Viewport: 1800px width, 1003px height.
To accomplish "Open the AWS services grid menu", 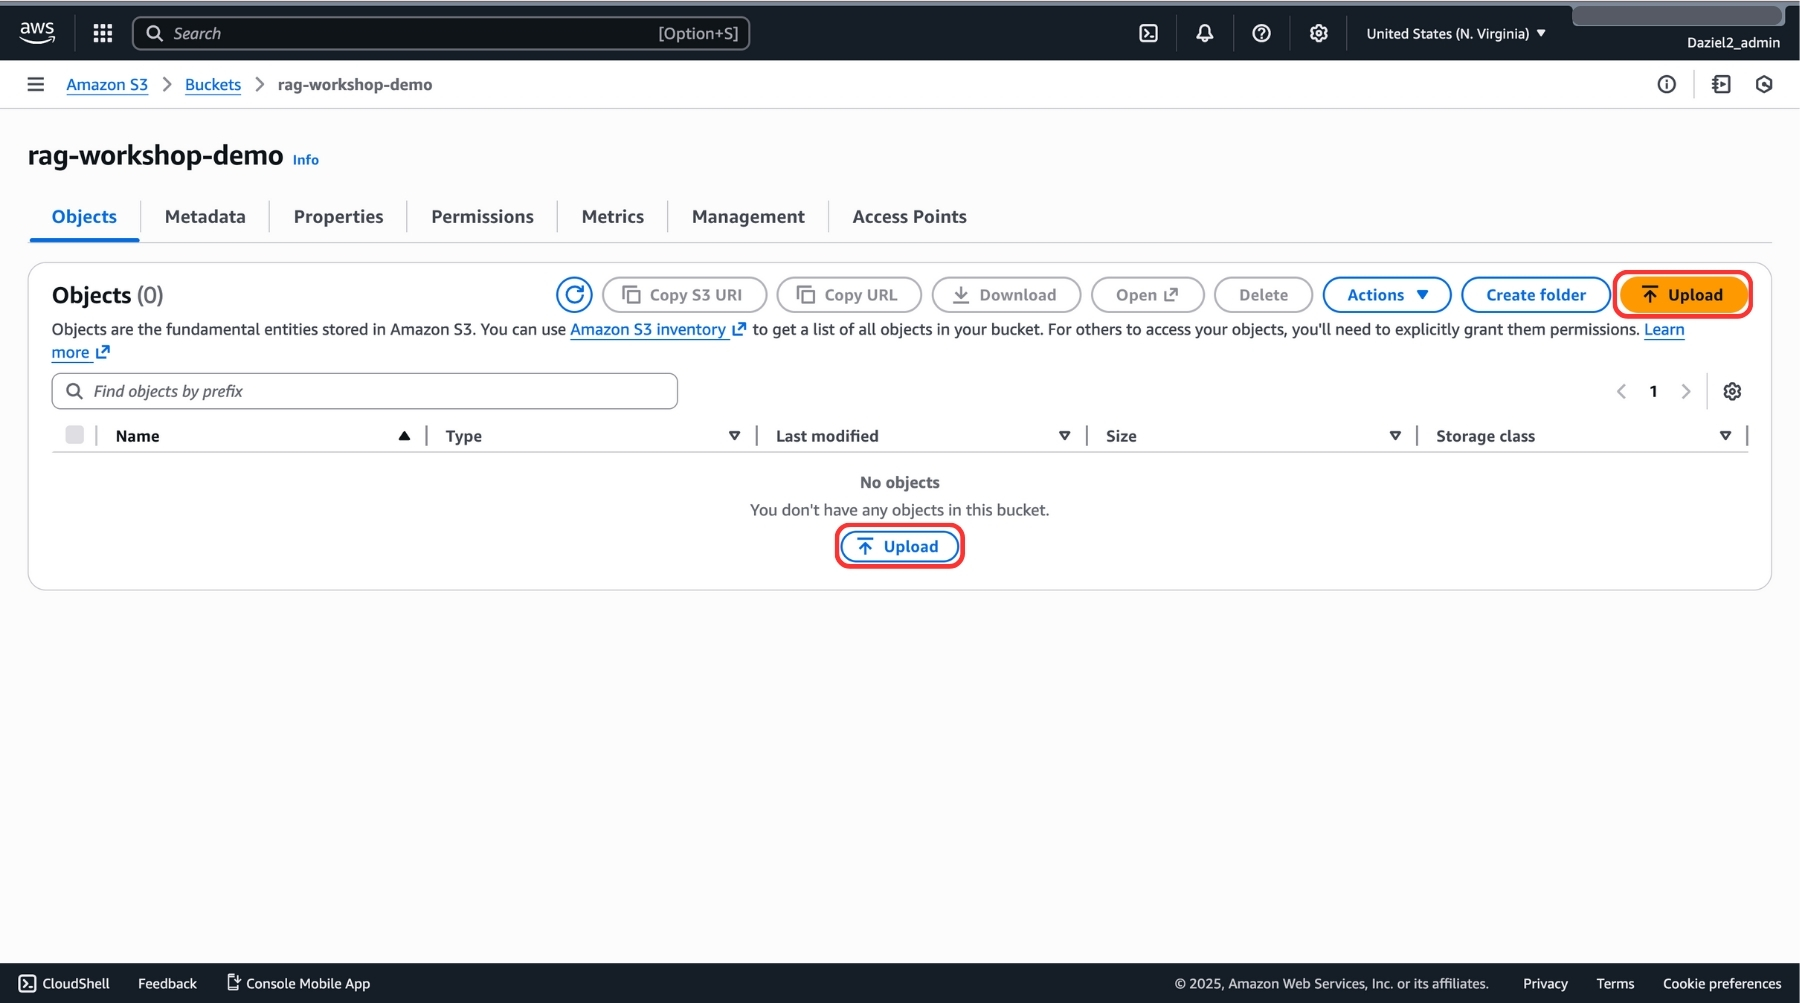I will 102,33.
